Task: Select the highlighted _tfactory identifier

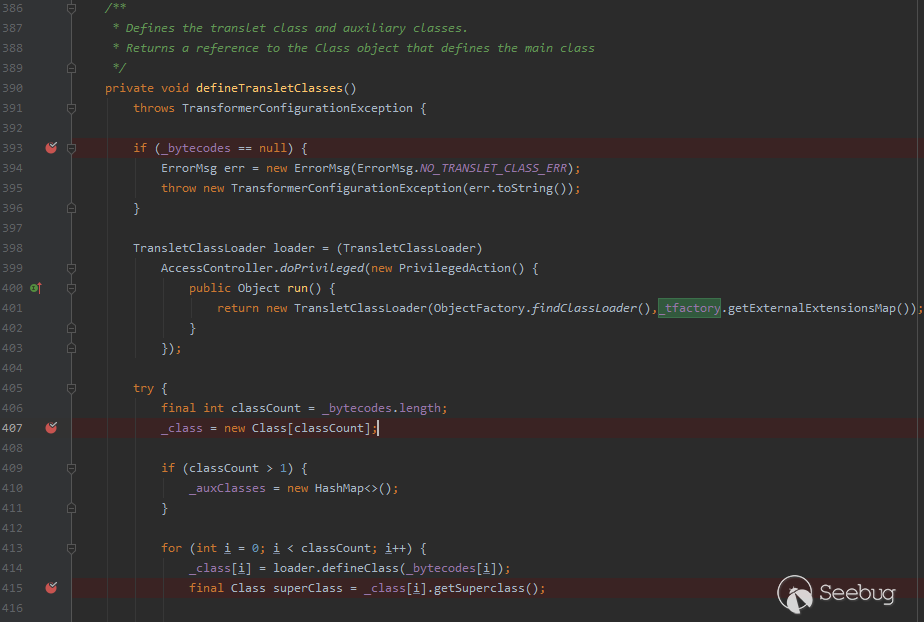Action: (690, 307)
